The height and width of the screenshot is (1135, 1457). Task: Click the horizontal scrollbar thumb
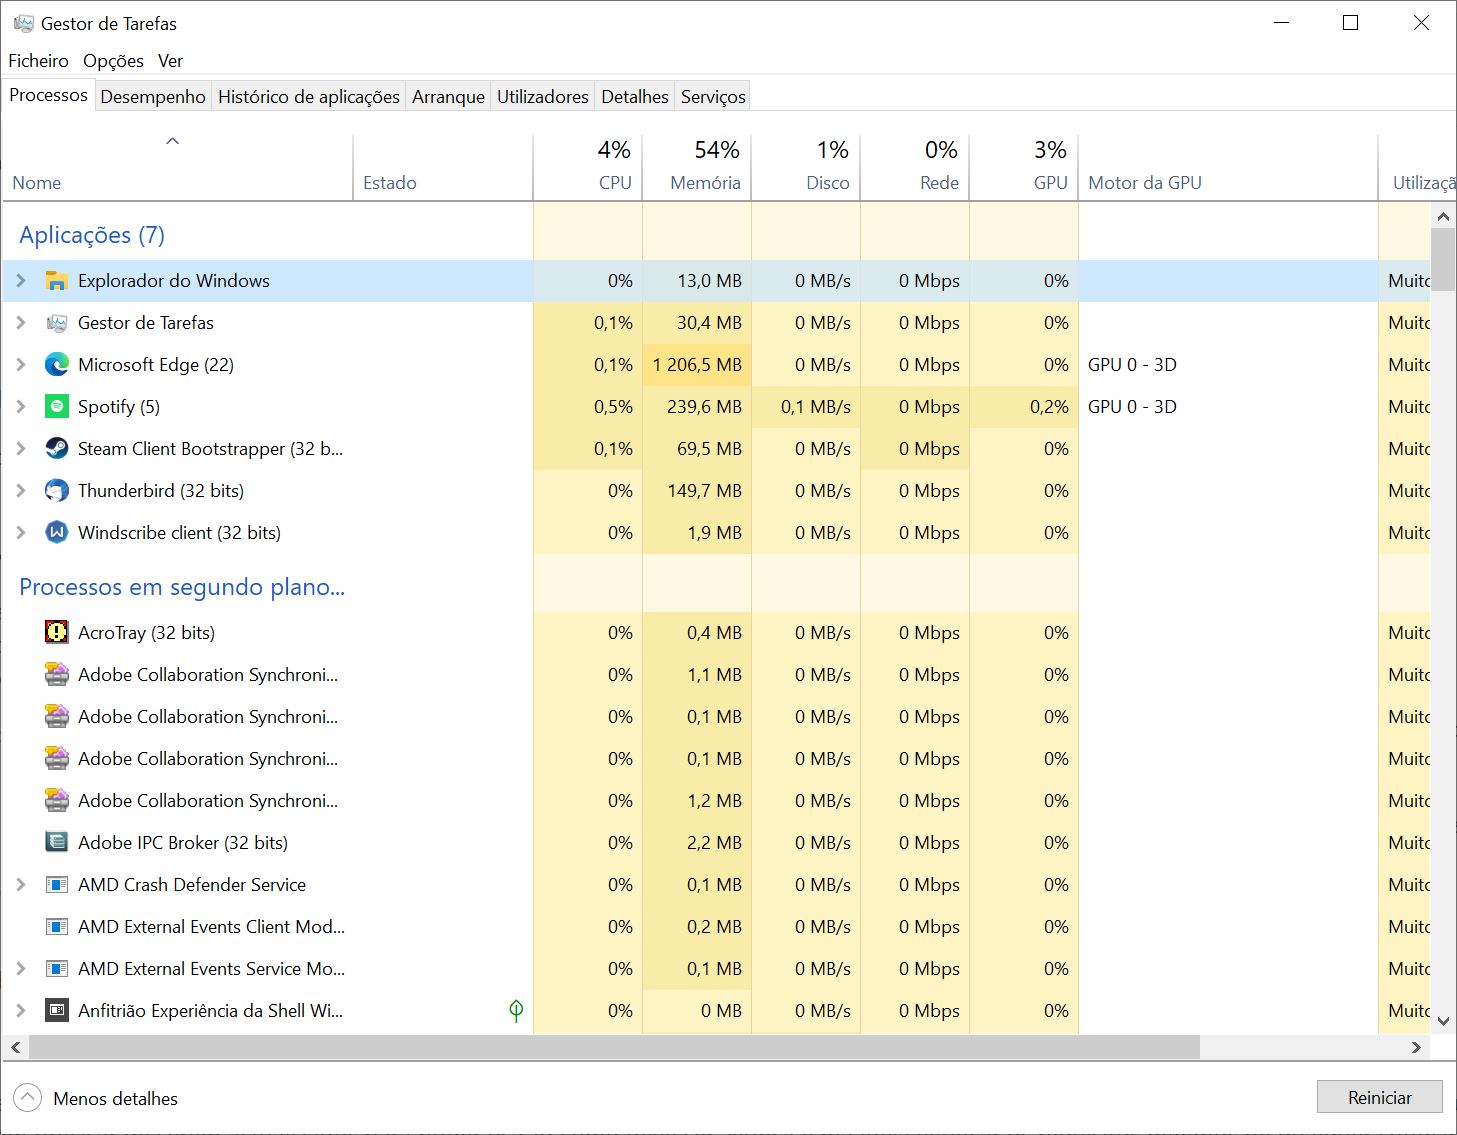(x=614, y=1047)
